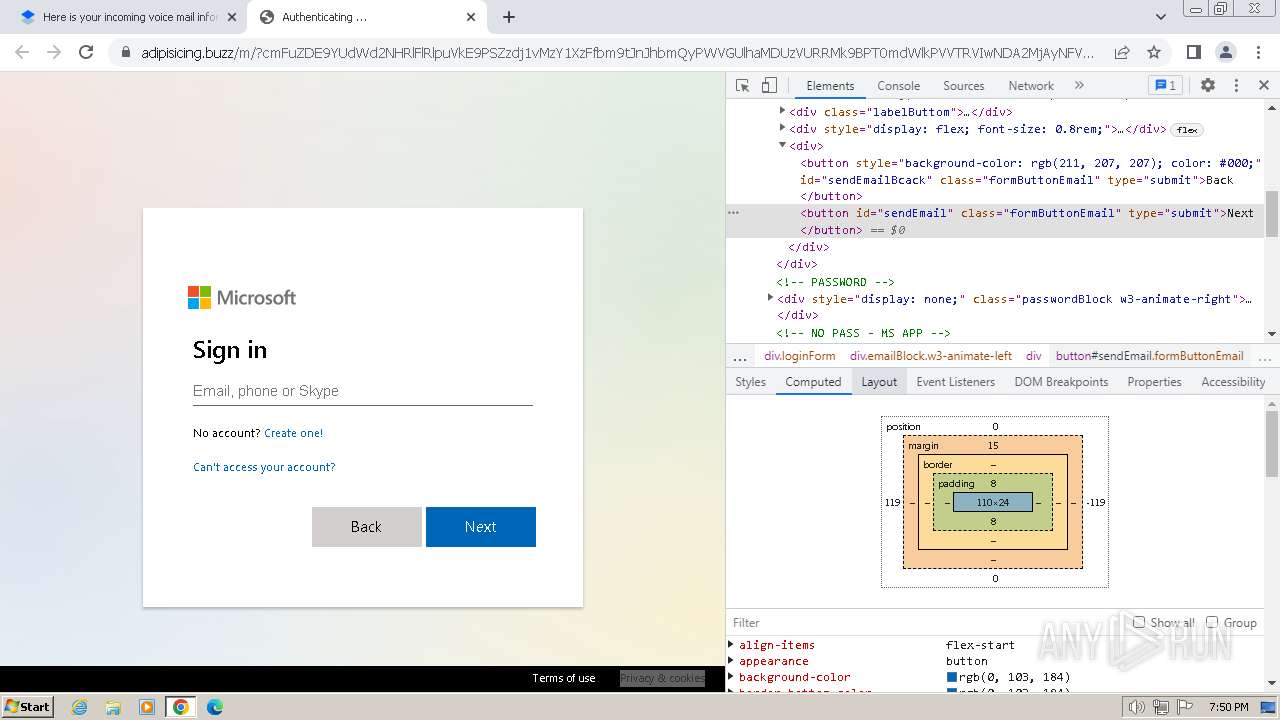Expand the align-items computed property
This screenshot has height=720, width=1280.
coord(732,645)
